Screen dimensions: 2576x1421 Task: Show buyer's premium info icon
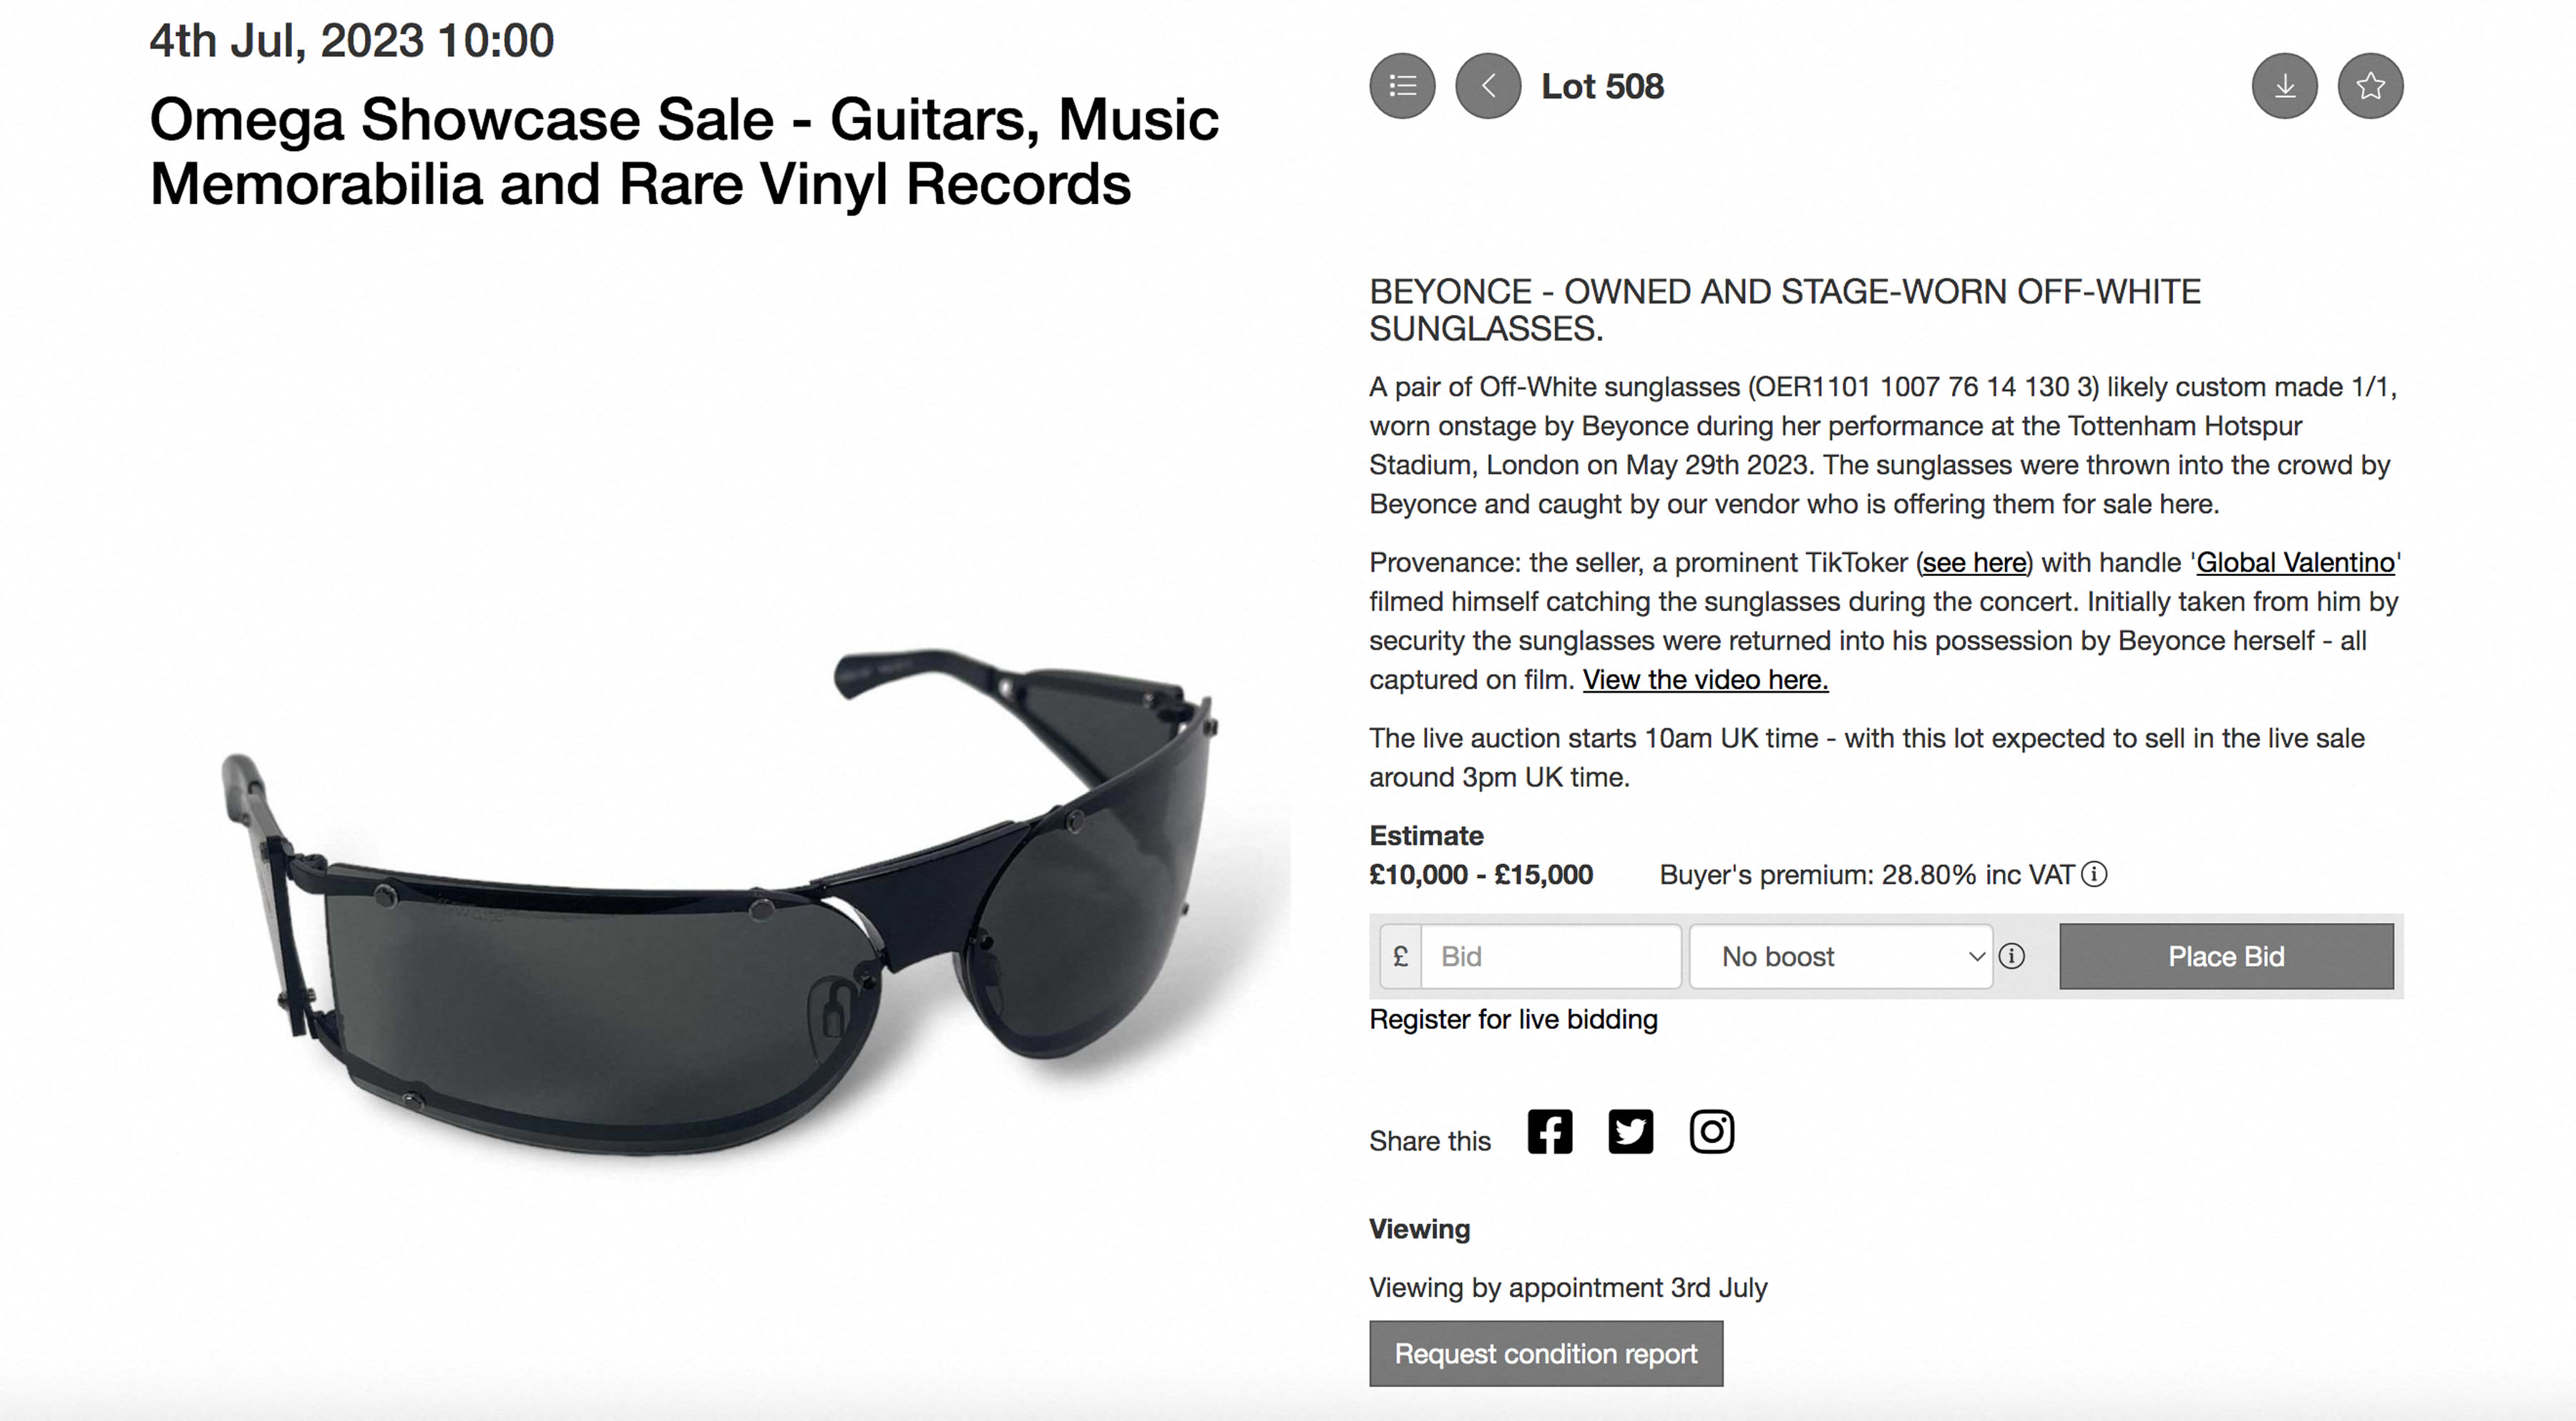click(2095, 874)
